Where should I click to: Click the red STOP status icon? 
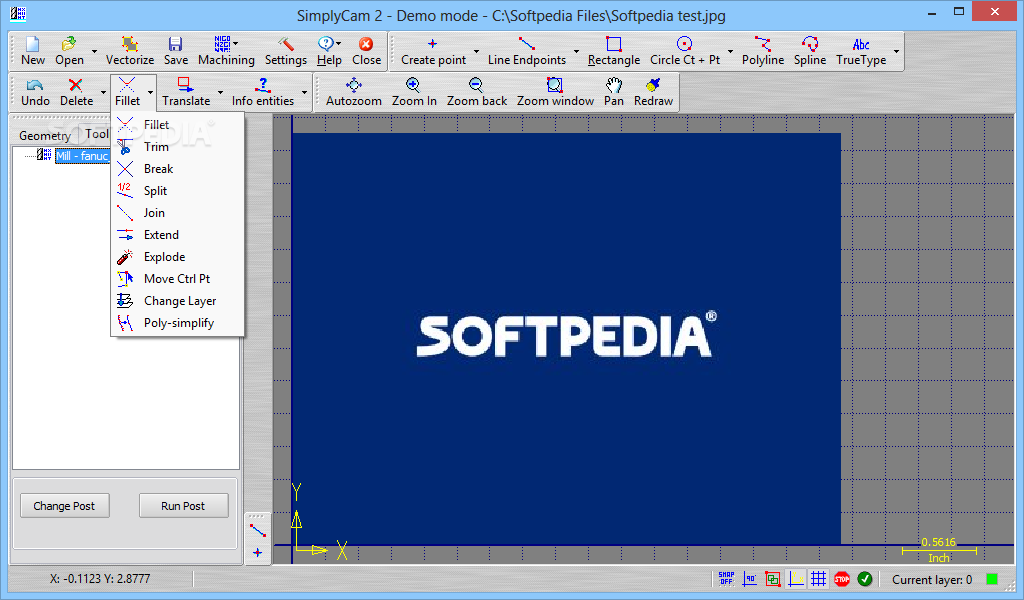coord(842,578)
